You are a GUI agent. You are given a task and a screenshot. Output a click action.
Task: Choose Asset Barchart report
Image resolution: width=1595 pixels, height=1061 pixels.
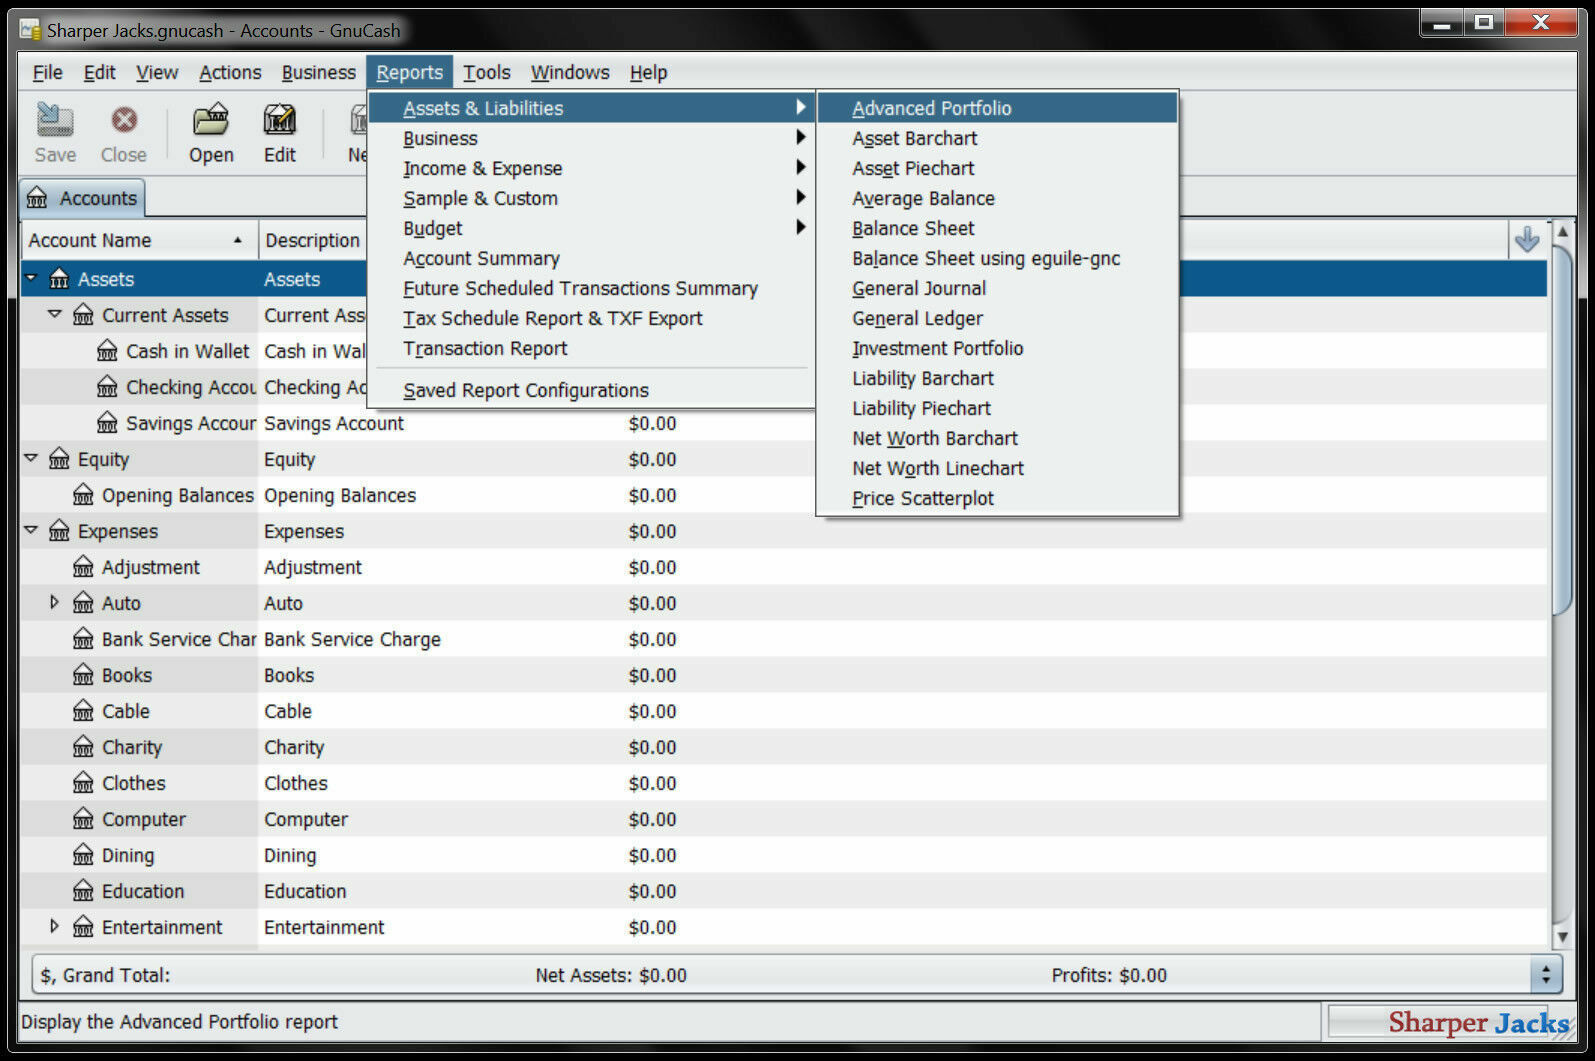(x=997, y=138)
